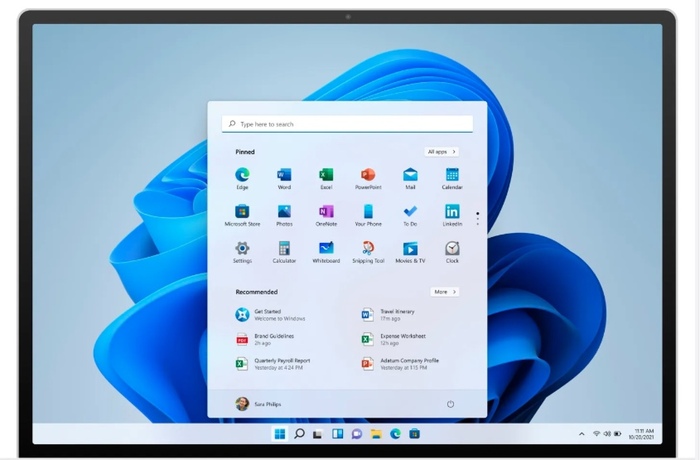The width and height of the screenshot is (700, 460).
Task: Click the Start button on the taskbar
Action: click(280, 434)
